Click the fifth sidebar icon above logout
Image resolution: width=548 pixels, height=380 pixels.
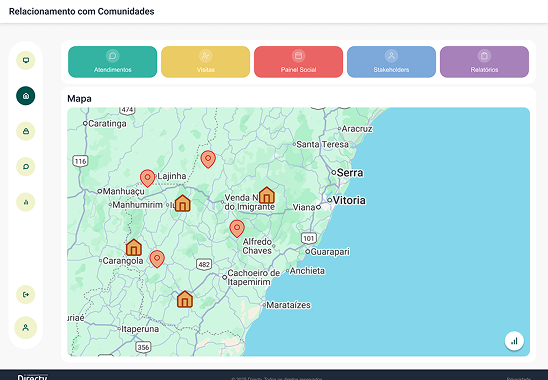pyautogui.click(x=26, y=202)
